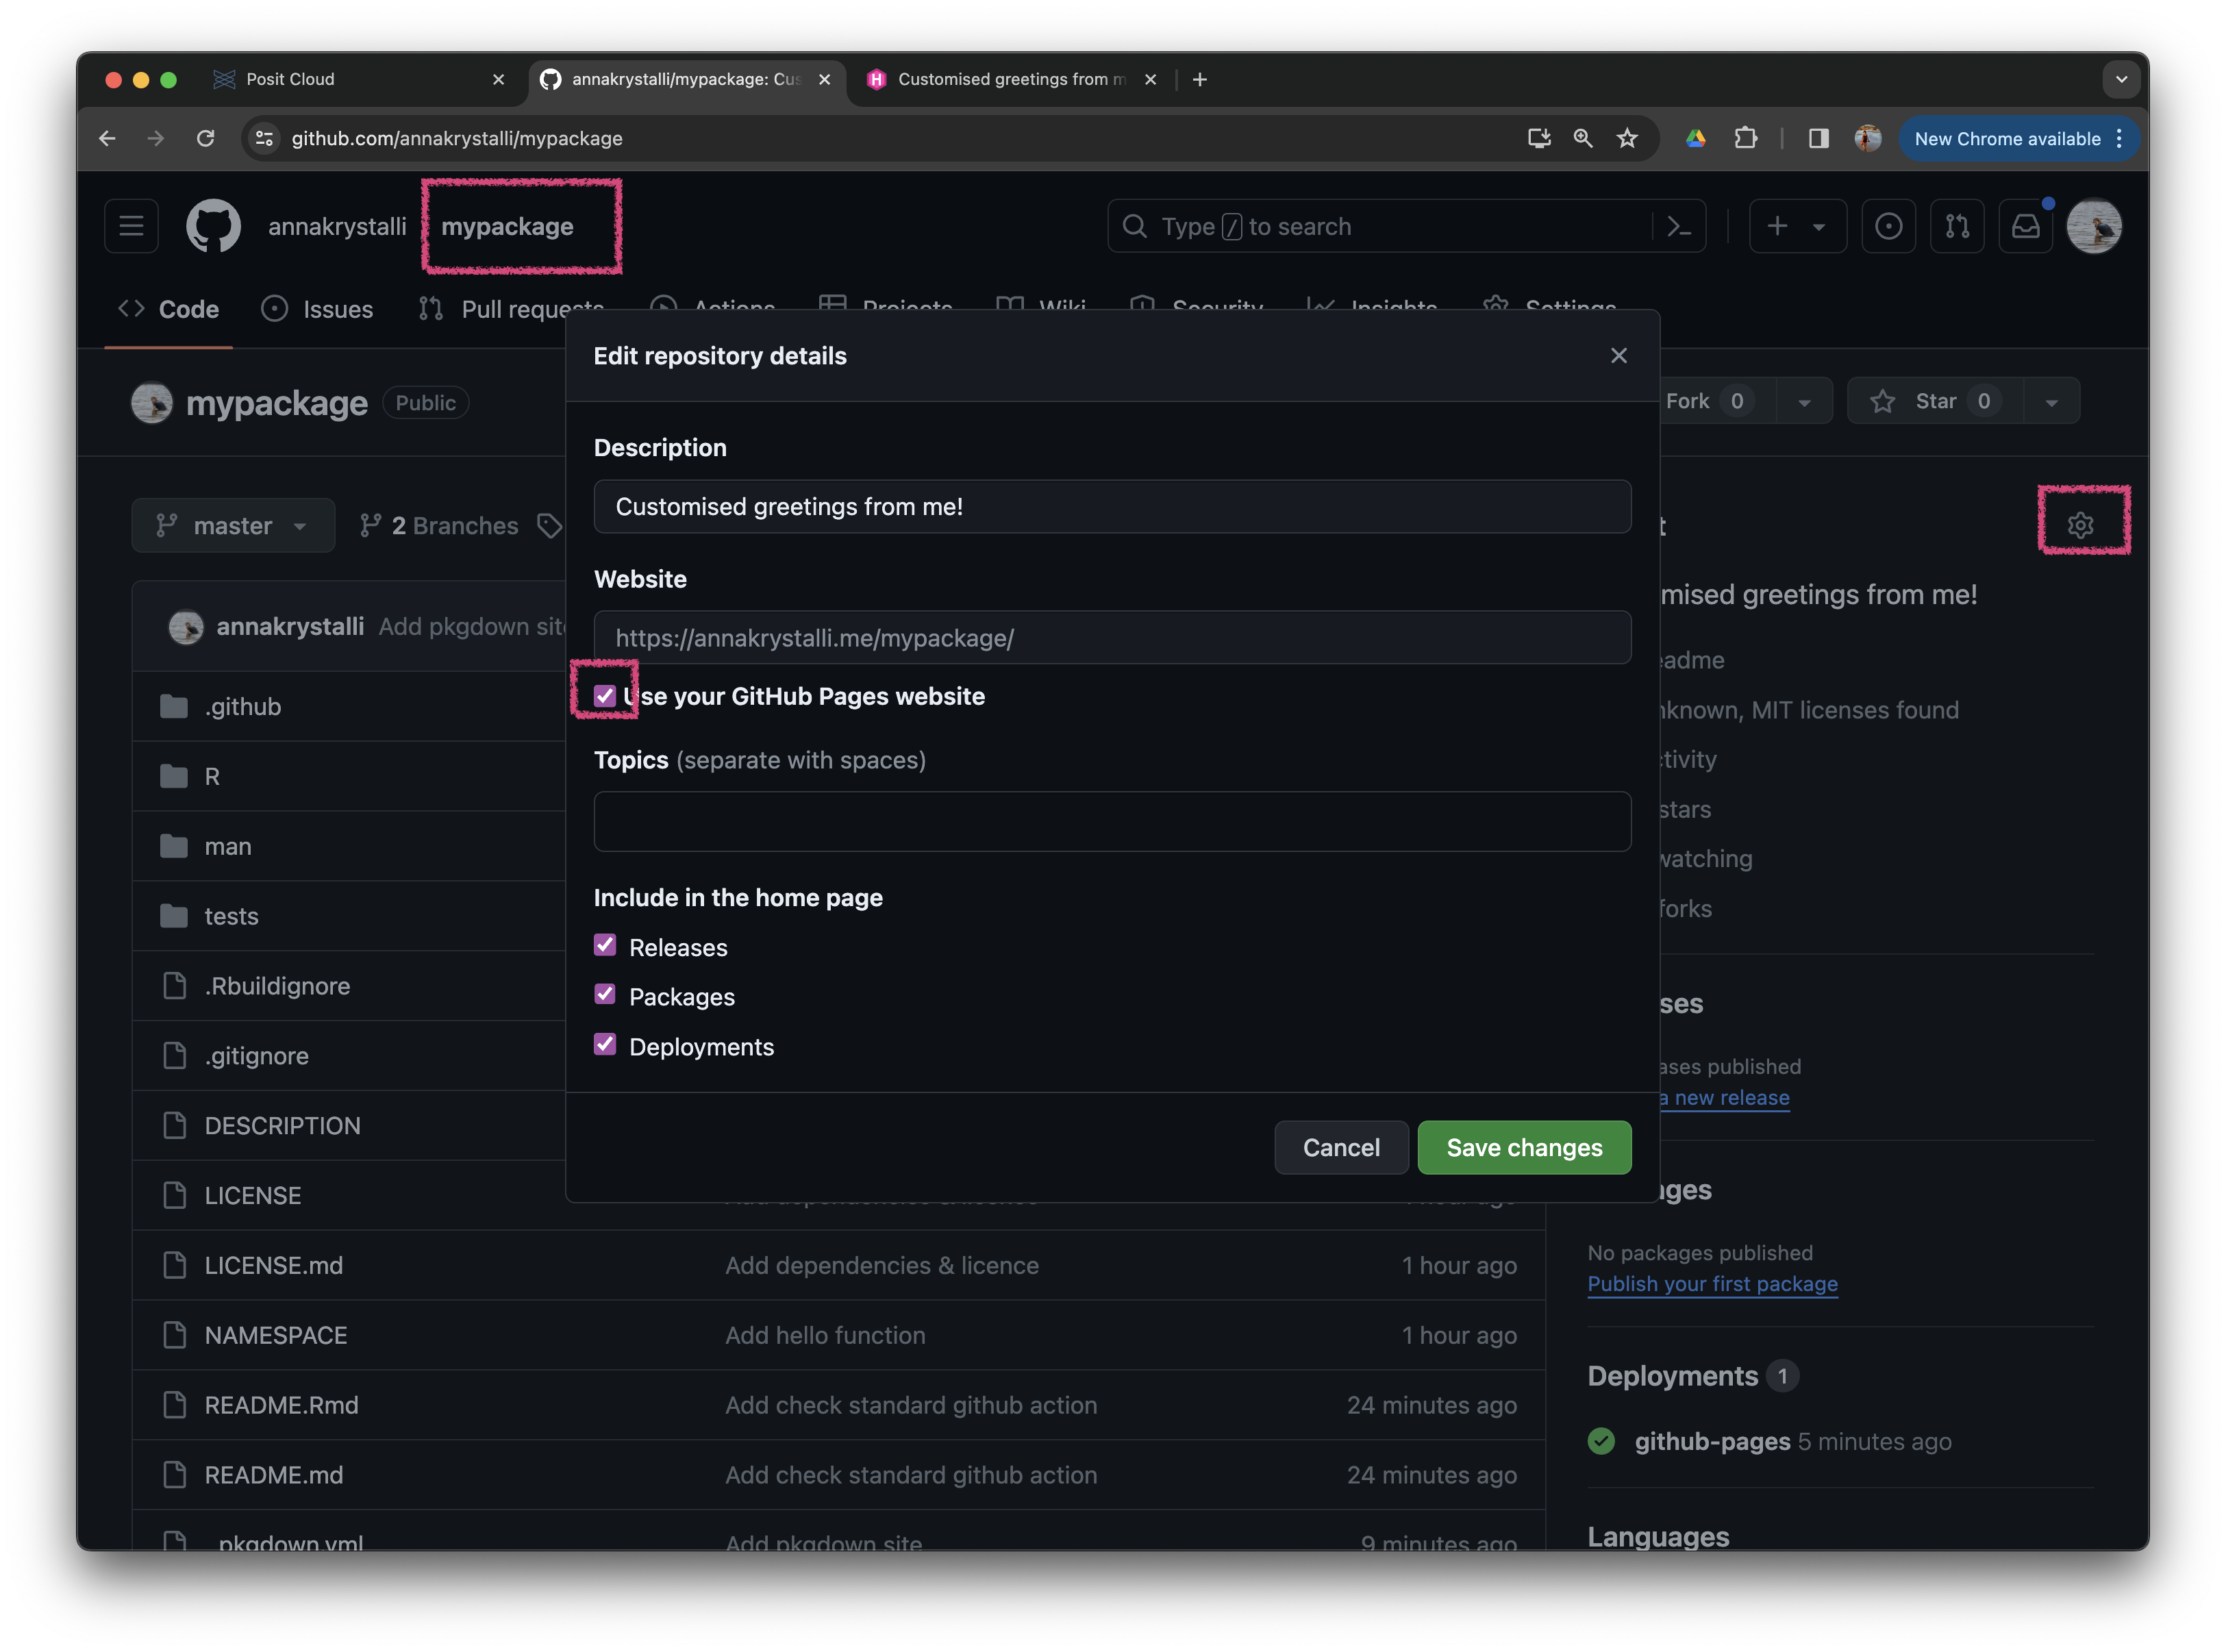Click into the Topics input field
This screenshot has width=2226, height=1652.
(x=1111, y=821)
